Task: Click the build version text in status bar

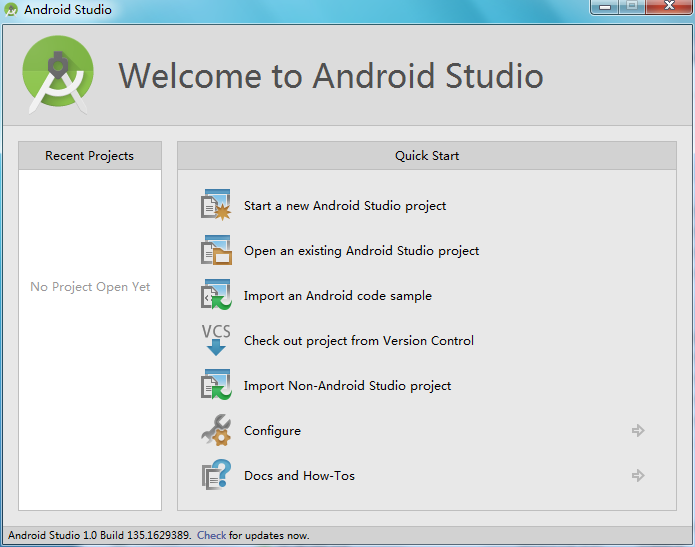Action: (x=99, y=535)
